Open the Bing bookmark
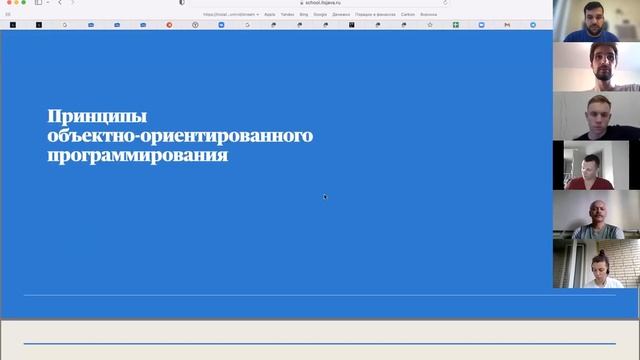The image size is (640, 360). tap(304, 14)
